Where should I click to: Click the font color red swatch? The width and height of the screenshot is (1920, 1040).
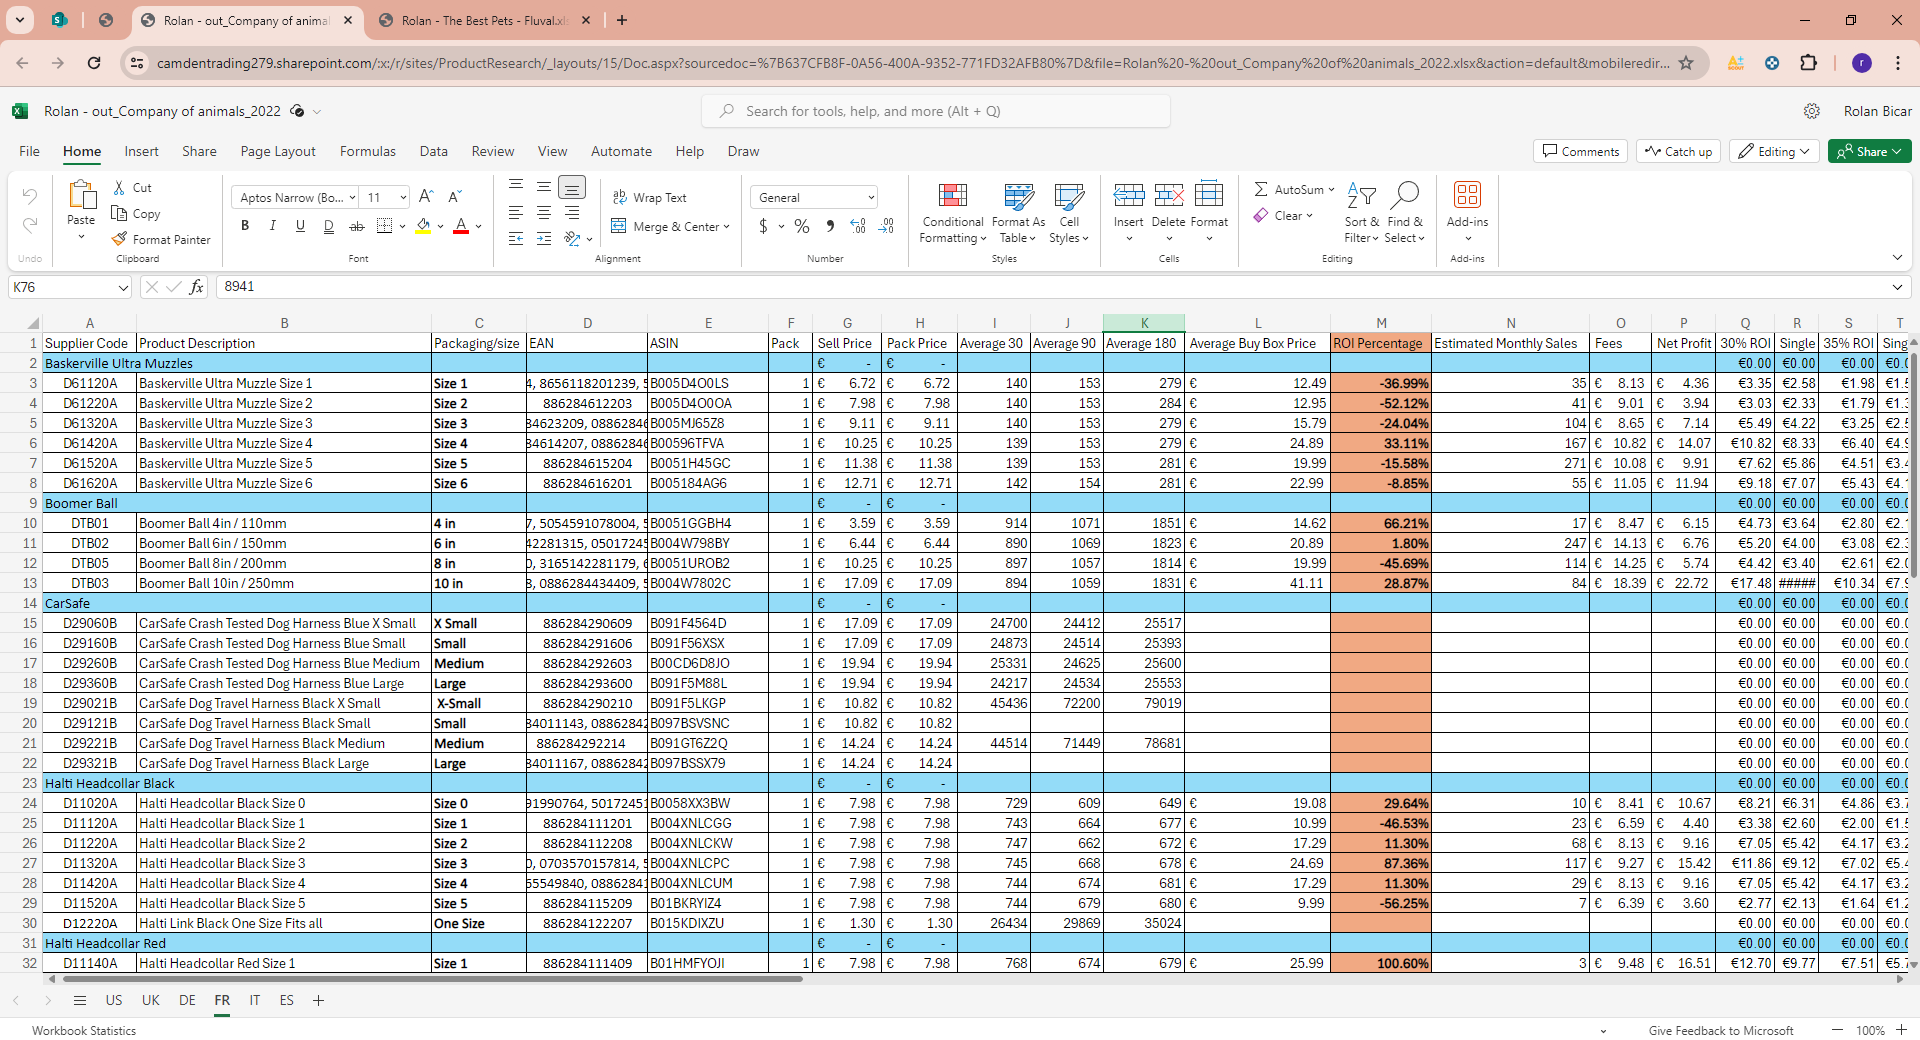(x=460, y=227)
